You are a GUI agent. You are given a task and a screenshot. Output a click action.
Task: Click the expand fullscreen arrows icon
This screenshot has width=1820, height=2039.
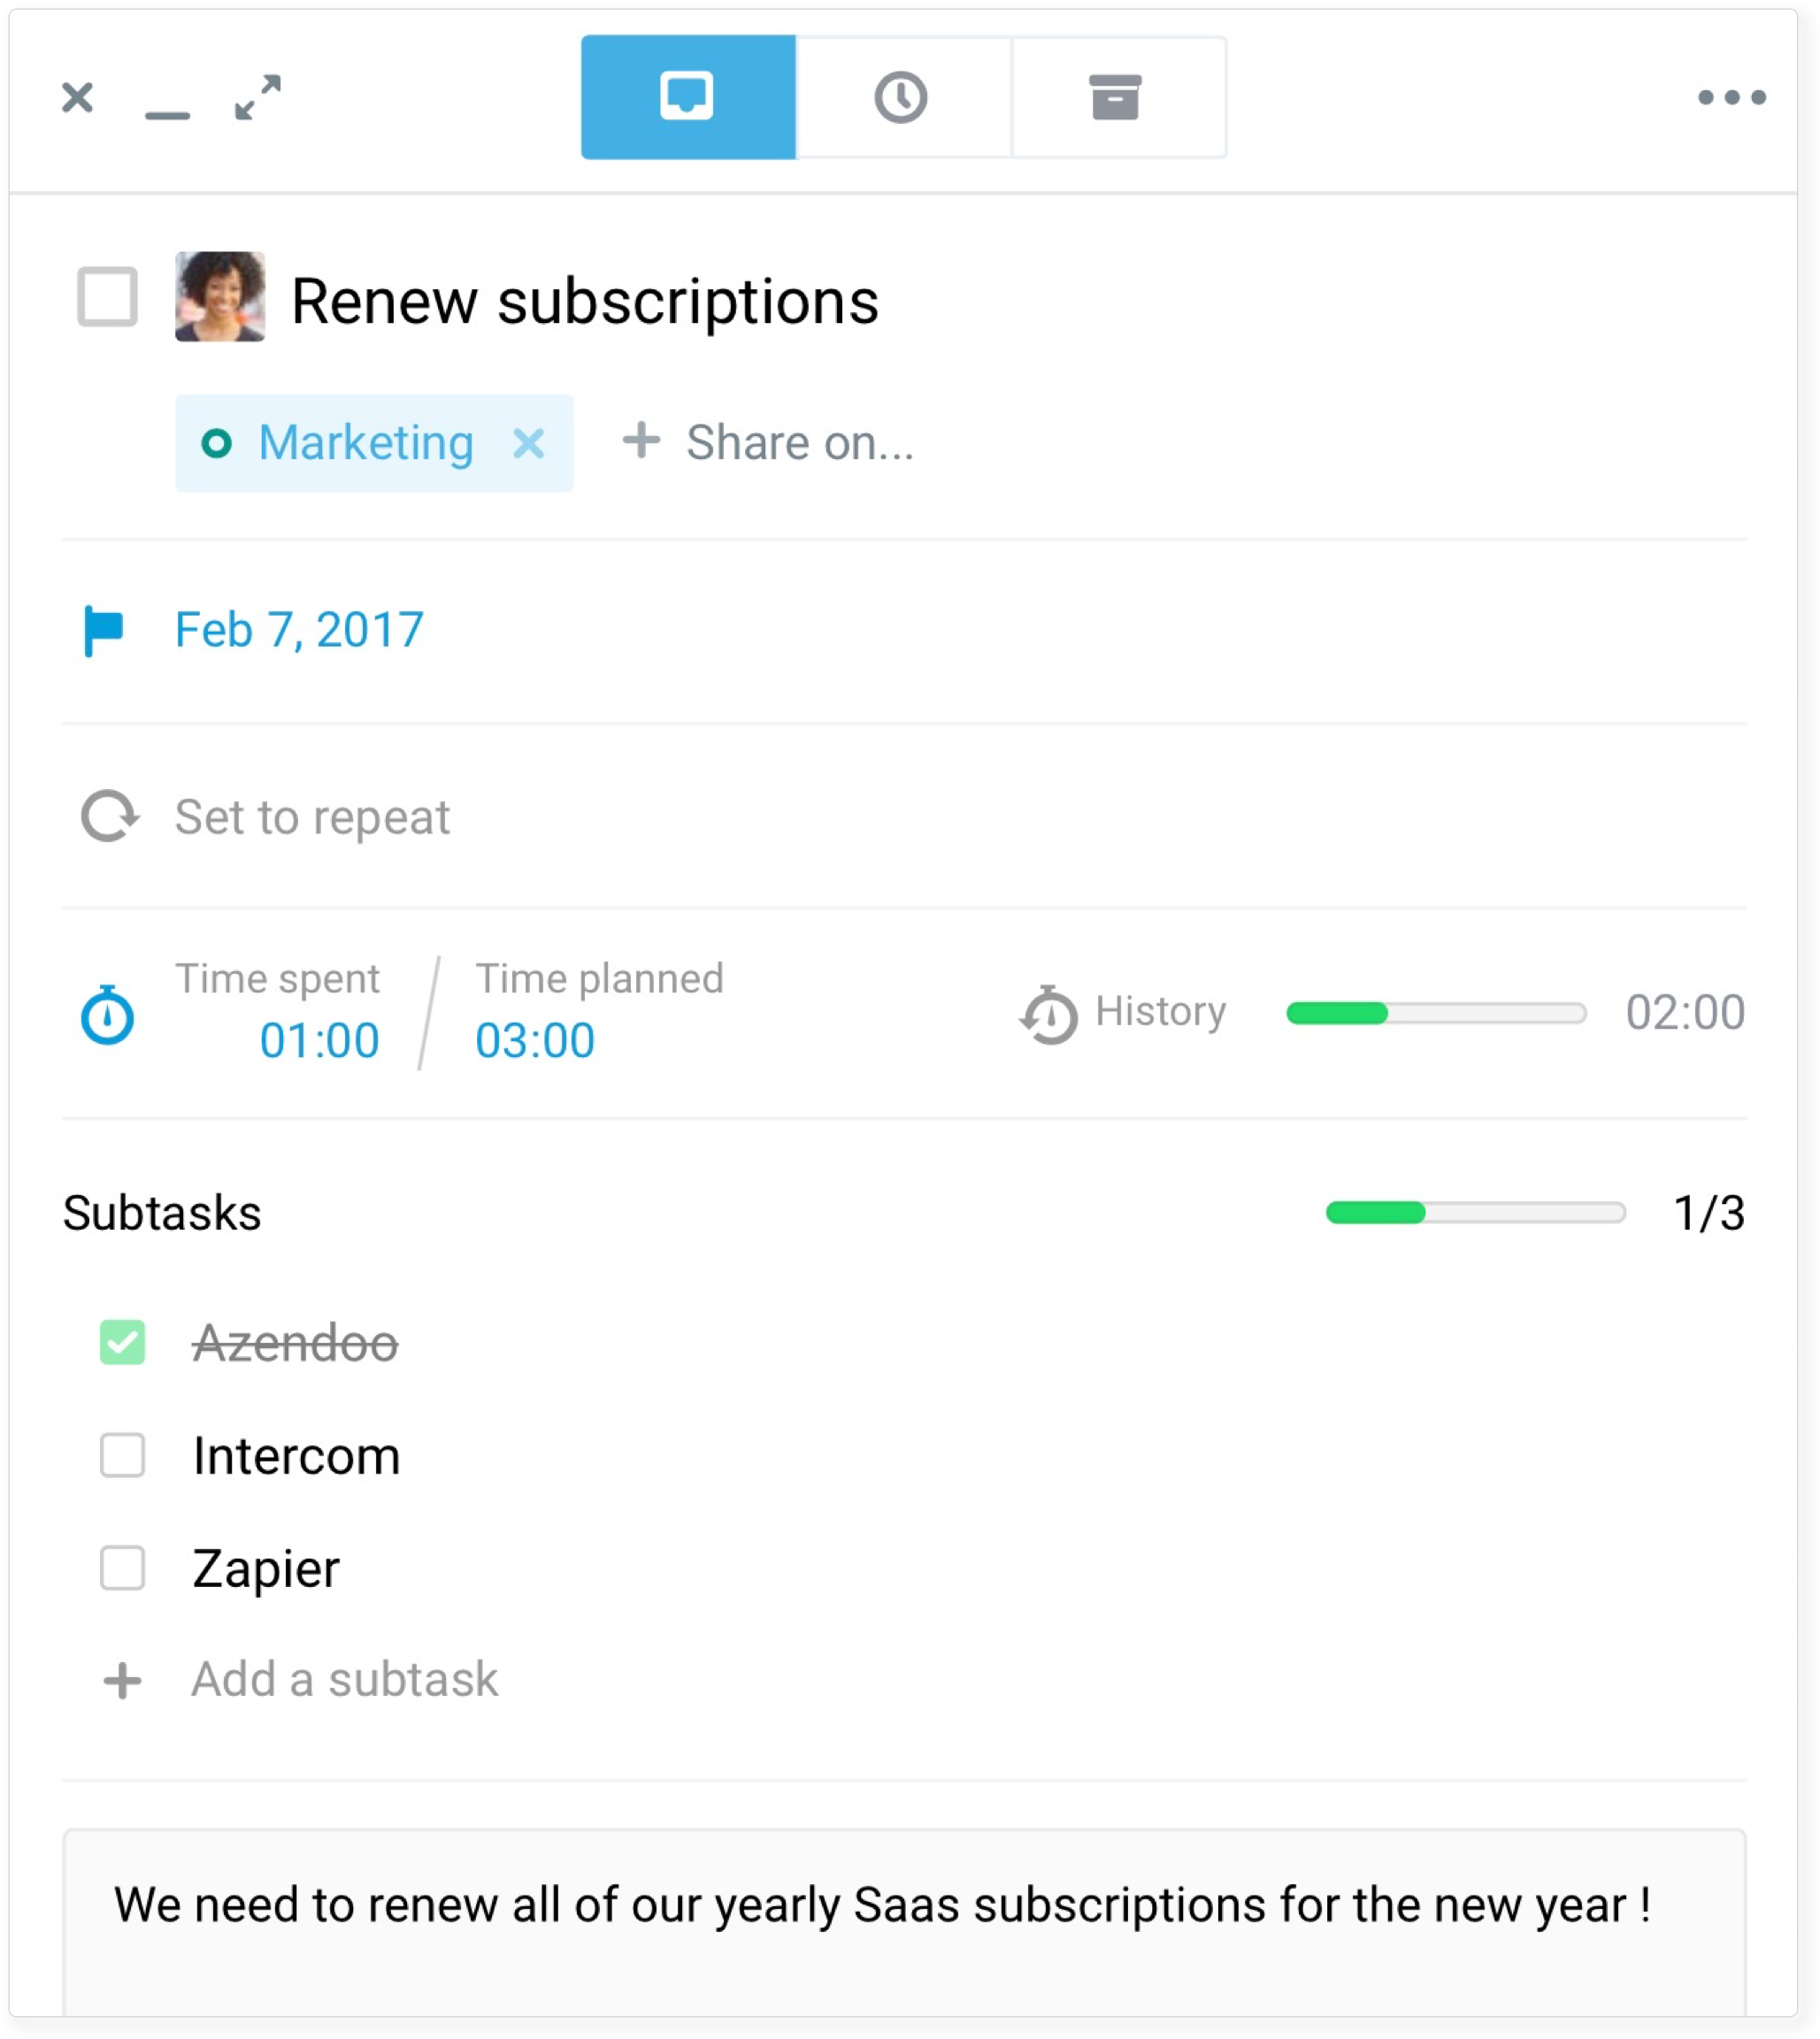click(258, 98)
